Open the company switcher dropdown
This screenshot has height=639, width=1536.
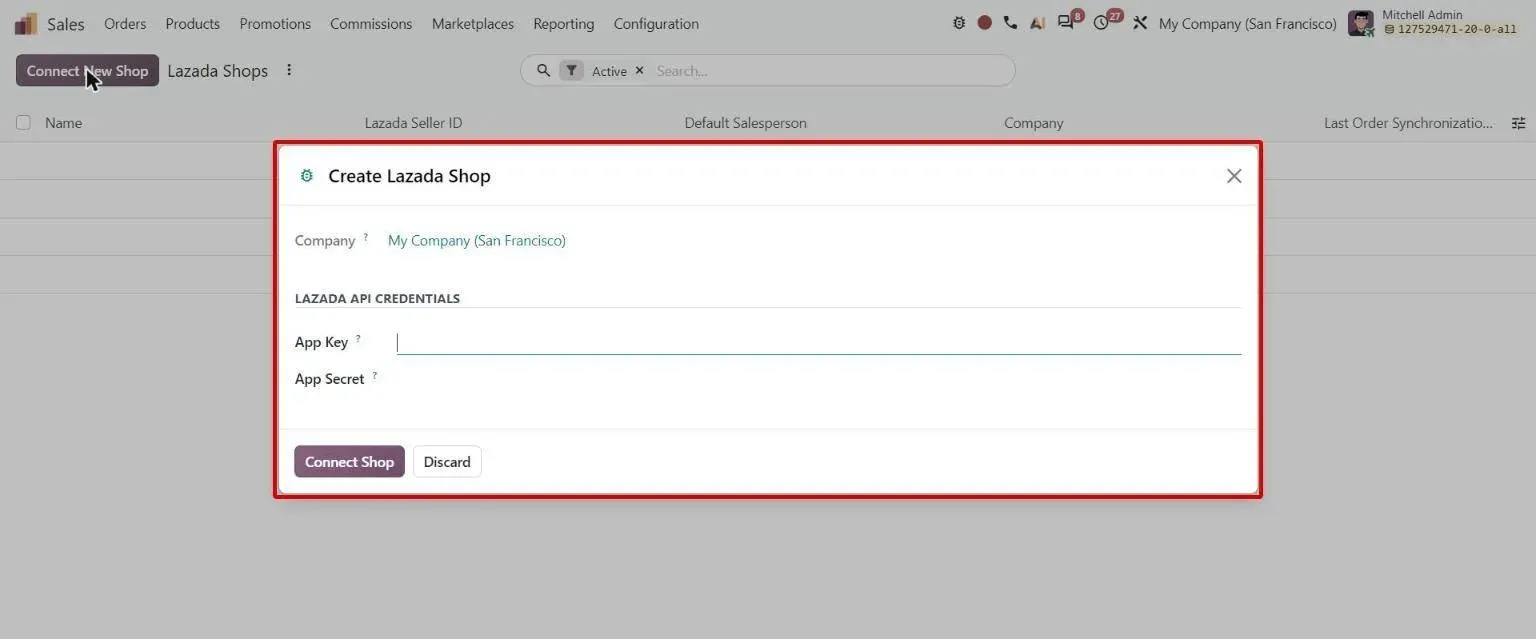pyautogui.click(x=1247, y=23)
